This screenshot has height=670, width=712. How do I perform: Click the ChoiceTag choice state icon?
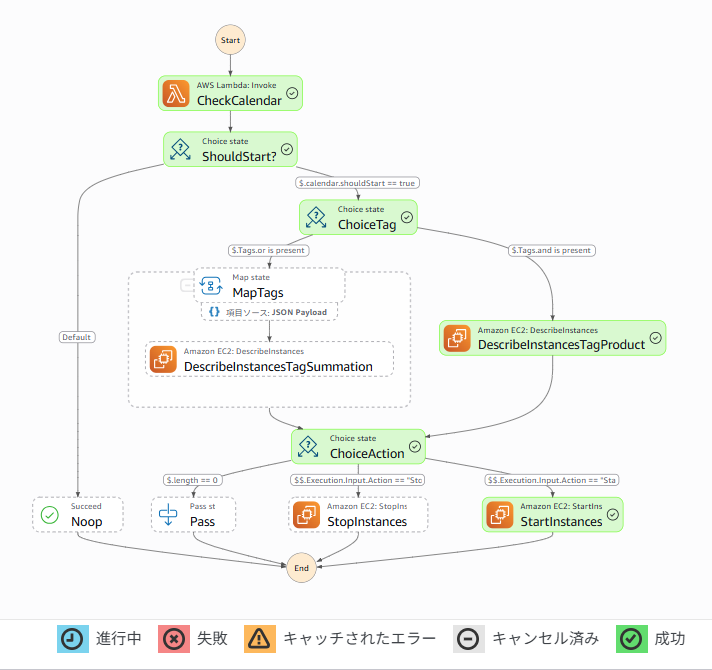(x=317, y=217)
